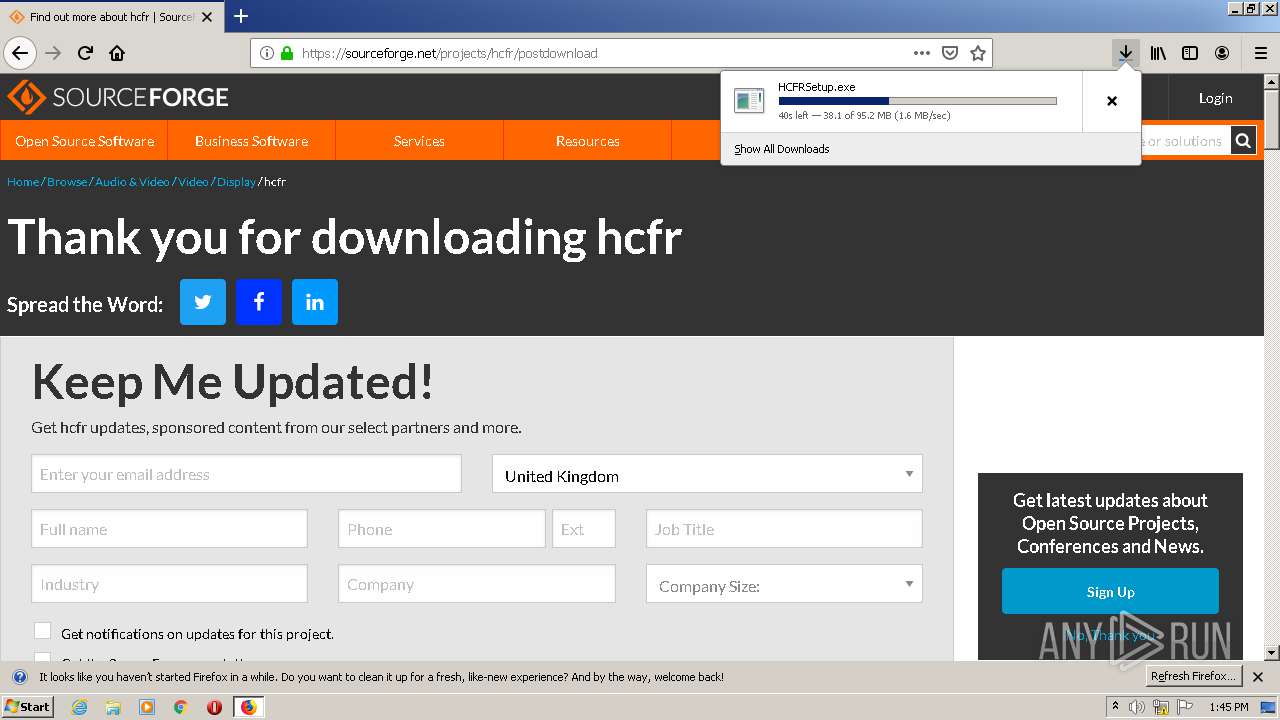This screenshot has width=1280, height=720.
Task: Follow the Video breadcrumb link
Action: (x=193, y=182)
